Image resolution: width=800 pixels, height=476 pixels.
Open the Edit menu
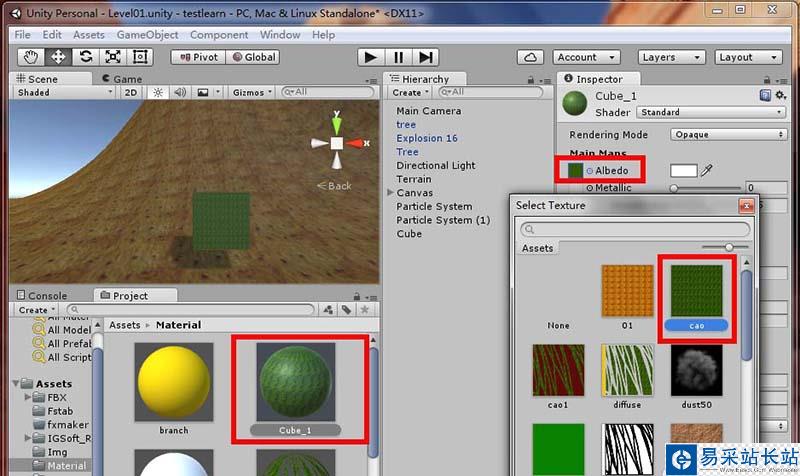tap(52, 35)
